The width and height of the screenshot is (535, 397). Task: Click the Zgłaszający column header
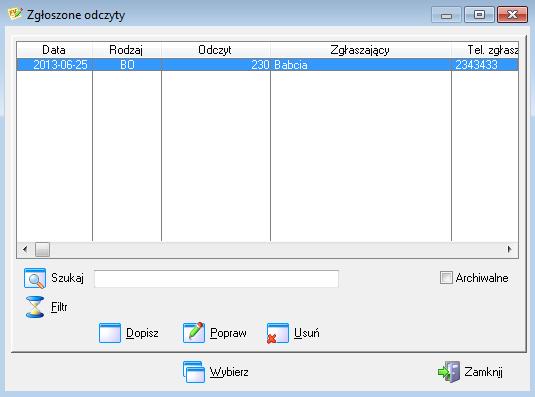coord(361,50)
